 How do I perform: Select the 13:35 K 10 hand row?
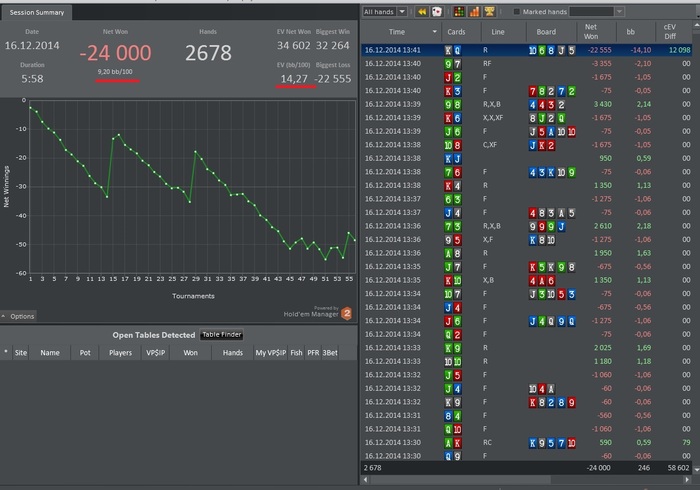tap(527, 280)
